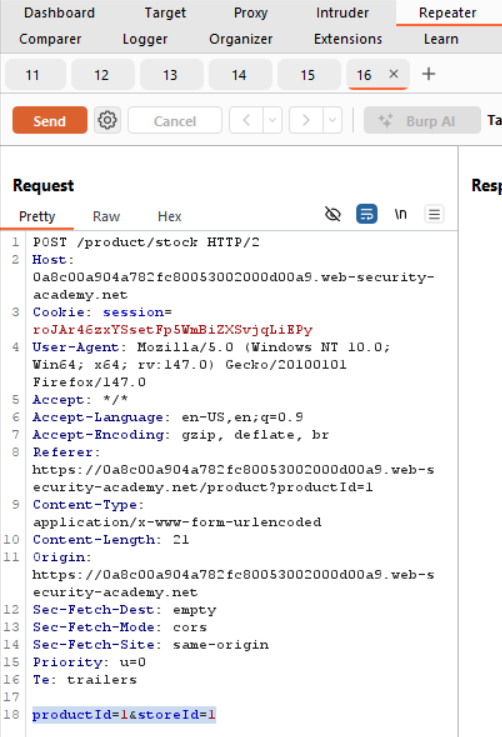Click the POST /product/stock HTTP/2 line
The image size is (502, 737).
click(x=146, y=242)
